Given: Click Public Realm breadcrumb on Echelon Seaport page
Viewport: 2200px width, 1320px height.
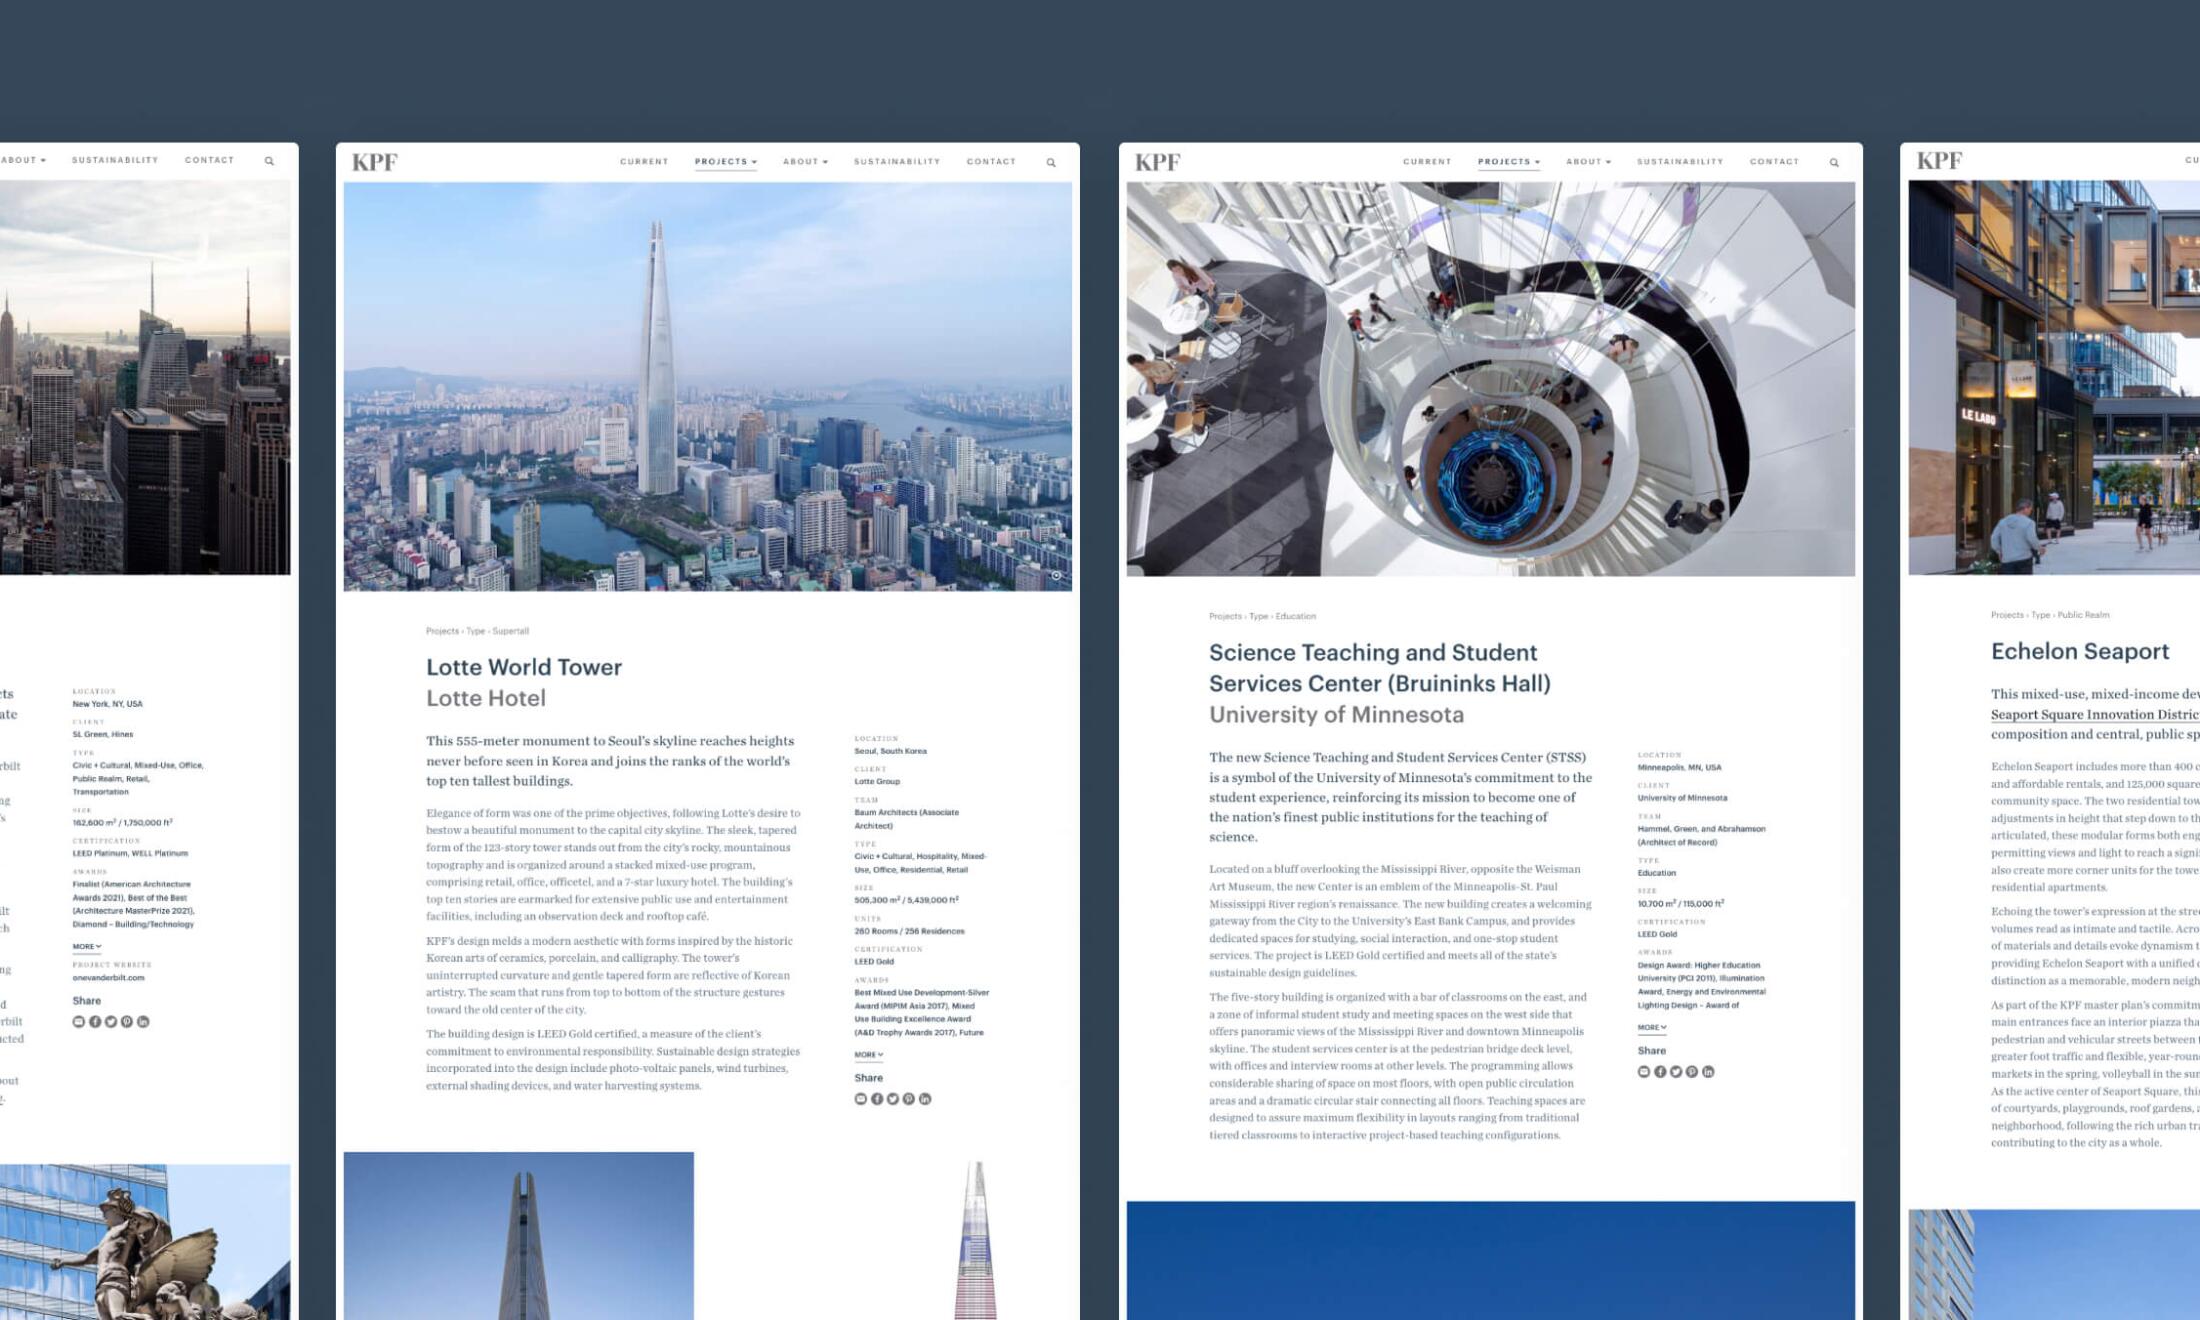Looking at the screenshot, I should click(2083, 615).
